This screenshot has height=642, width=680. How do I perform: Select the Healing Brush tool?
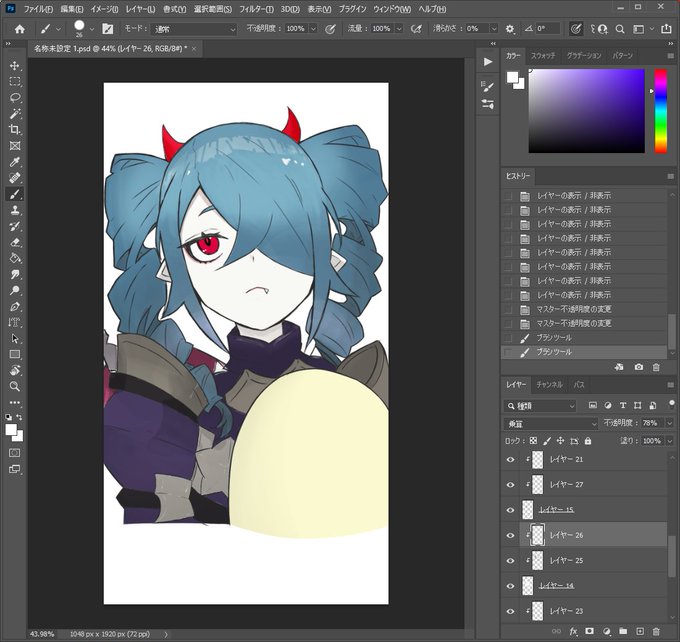click(x=15, y=178)
